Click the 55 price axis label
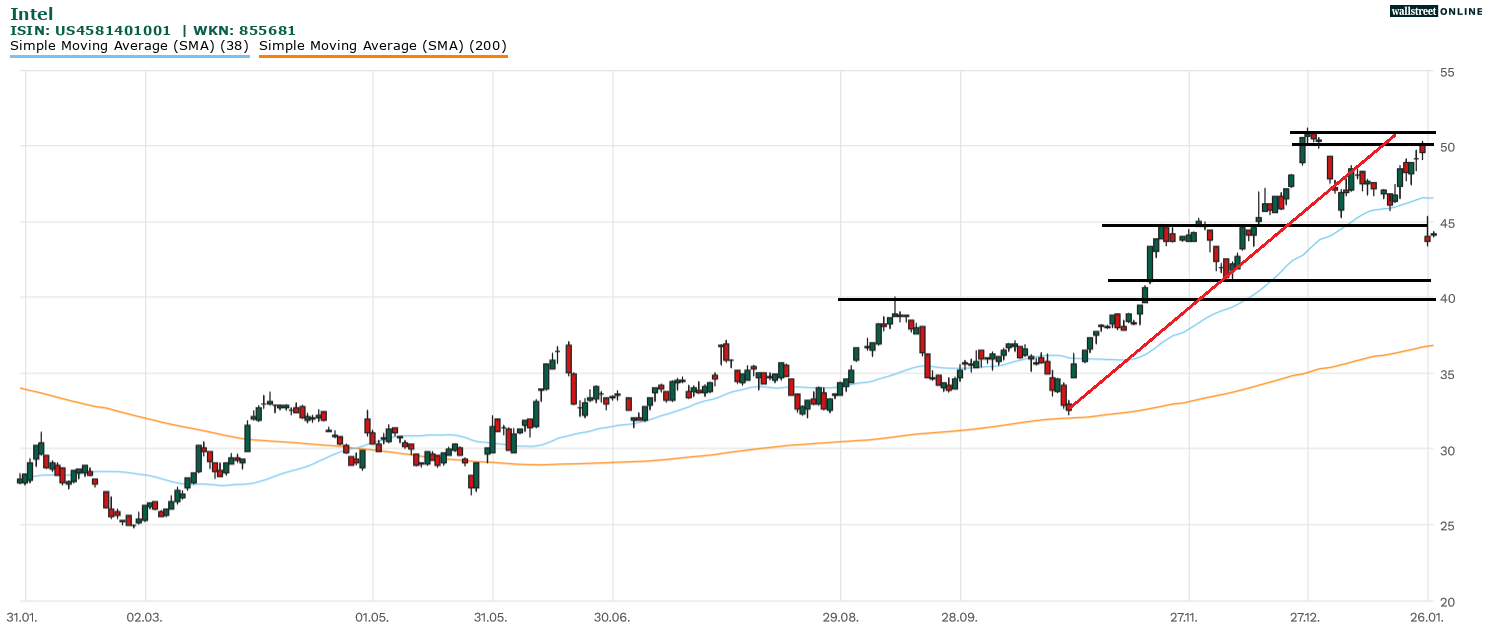This screenshot has height=622, width=1490. [x=1447, y=72]
